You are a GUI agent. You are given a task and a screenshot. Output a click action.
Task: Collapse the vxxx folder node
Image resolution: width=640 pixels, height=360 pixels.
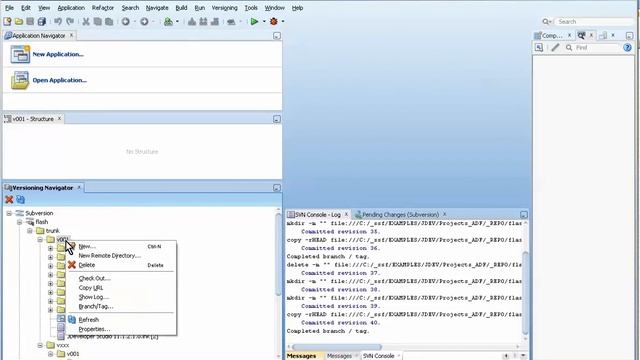point(40,345)
